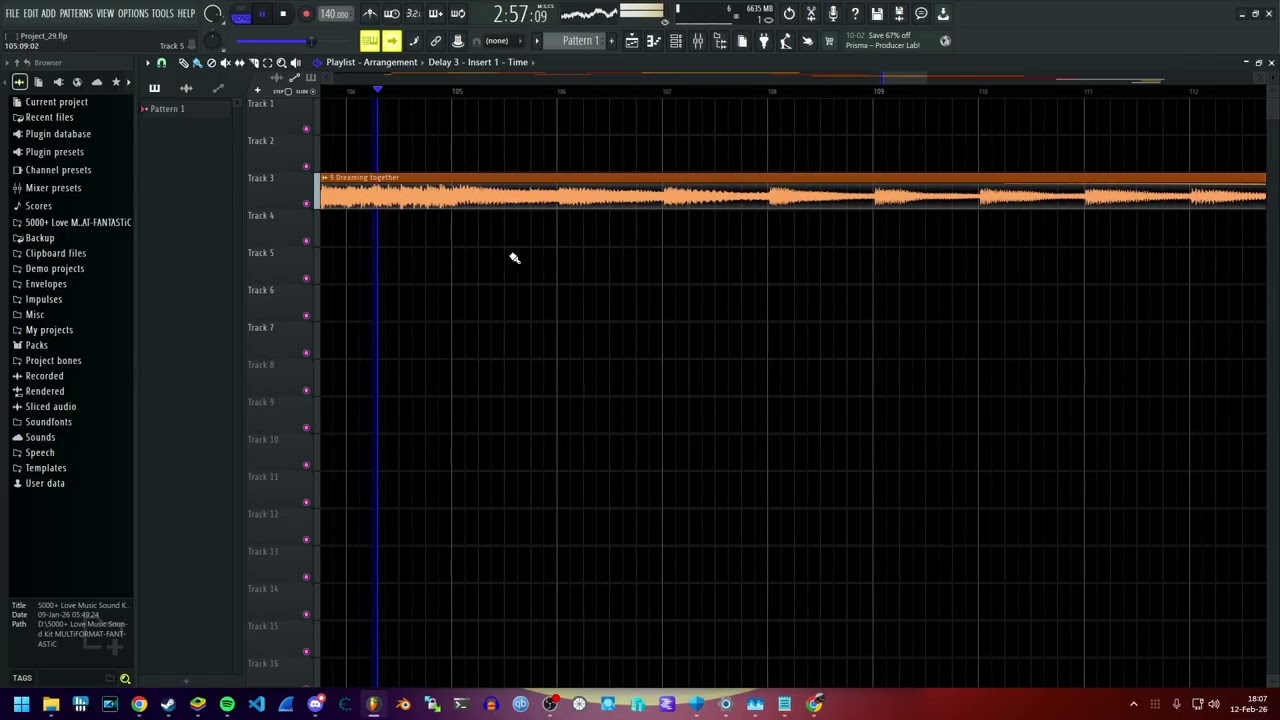Click bar 109 on the timeline ruler

point(878,92)
